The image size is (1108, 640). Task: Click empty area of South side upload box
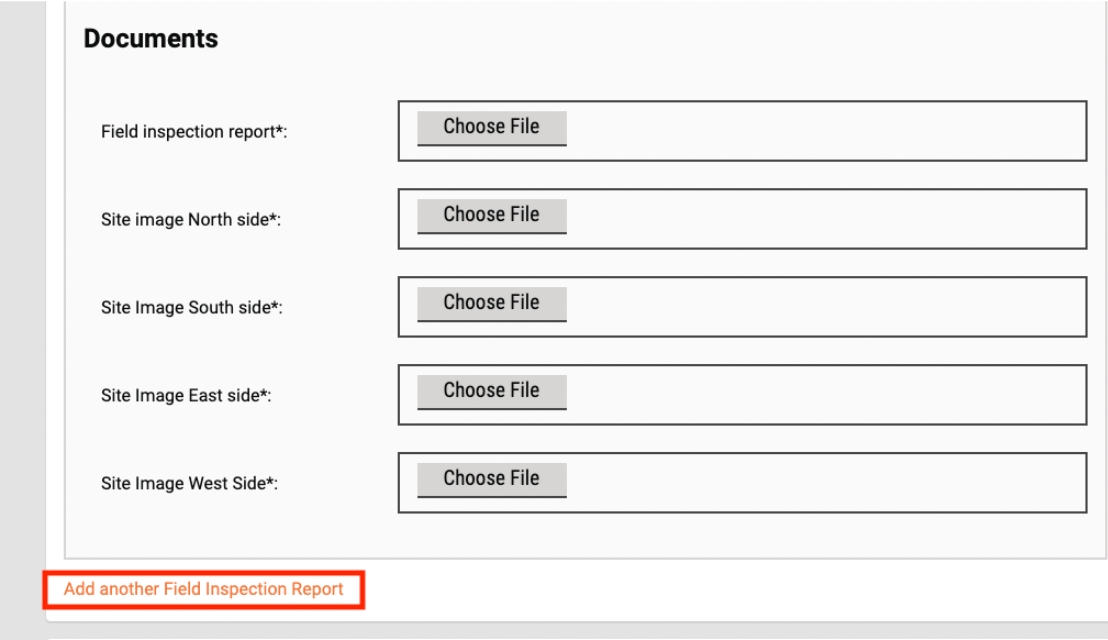[x=820, y=307]
